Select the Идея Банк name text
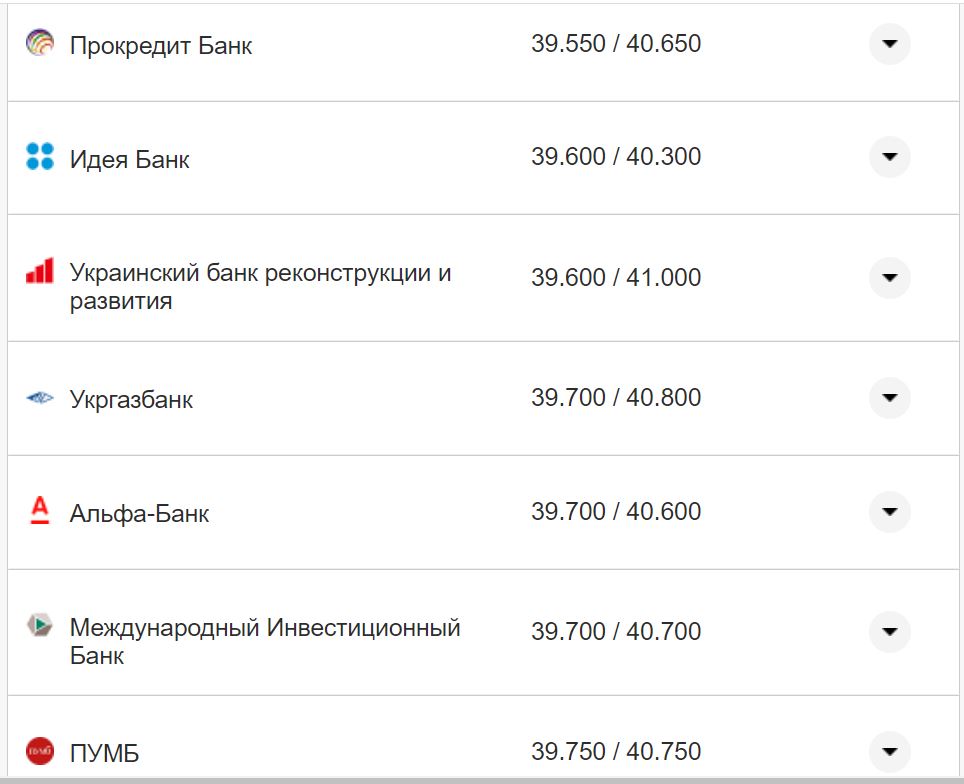This screenshot has width=964, height=784. pyautogui.click(x=128, y=158)
